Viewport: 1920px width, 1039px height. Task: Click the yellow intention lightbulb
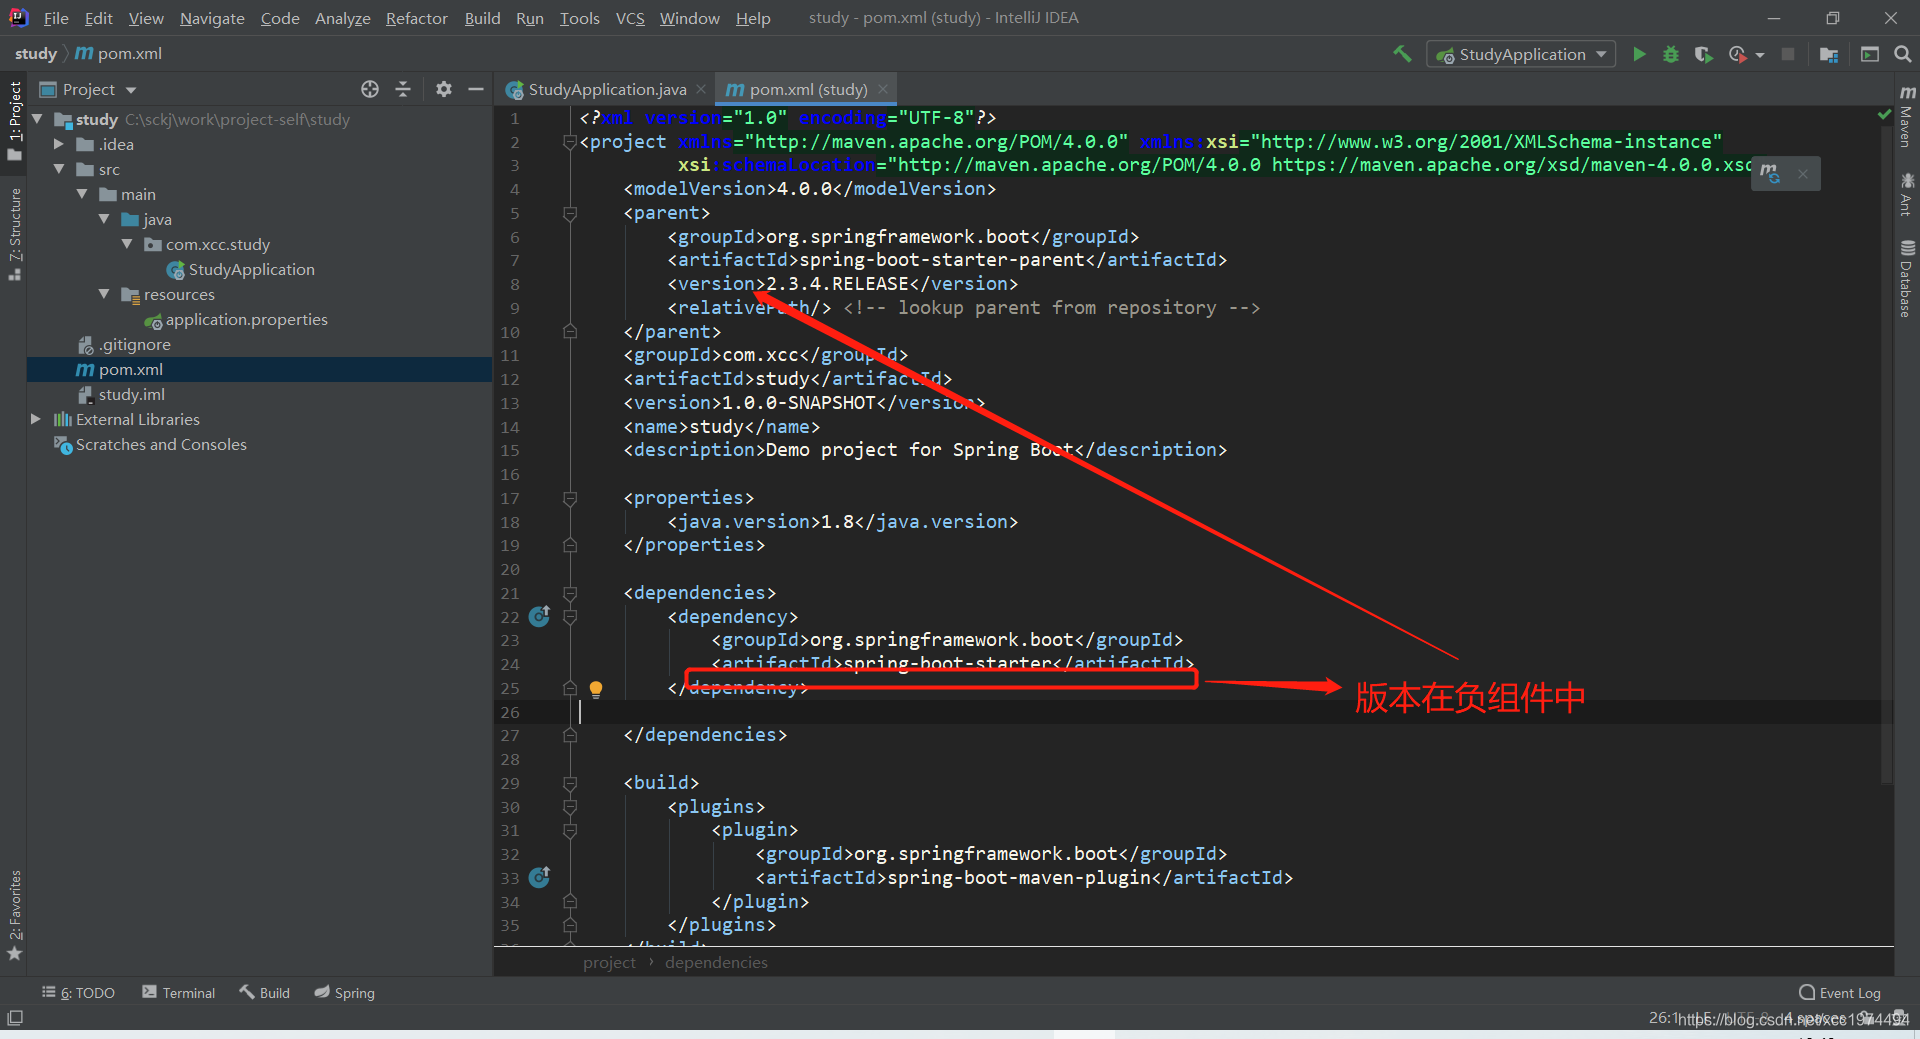pyautogui.click(x=596, y=688)
